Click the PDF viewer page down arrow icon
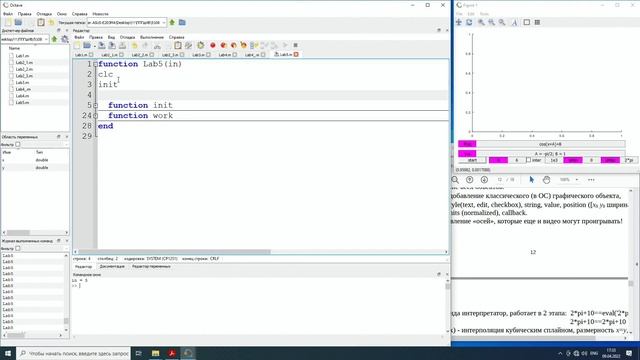 pos(484,180)
